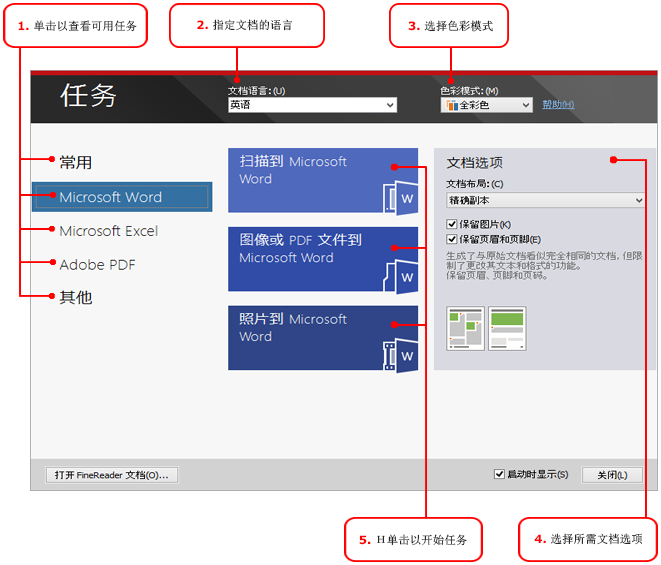Open the 文档语言 dropdown showing 英语
Image resolution: width=661 pixels, height=565 pixels.
point(312,105)
